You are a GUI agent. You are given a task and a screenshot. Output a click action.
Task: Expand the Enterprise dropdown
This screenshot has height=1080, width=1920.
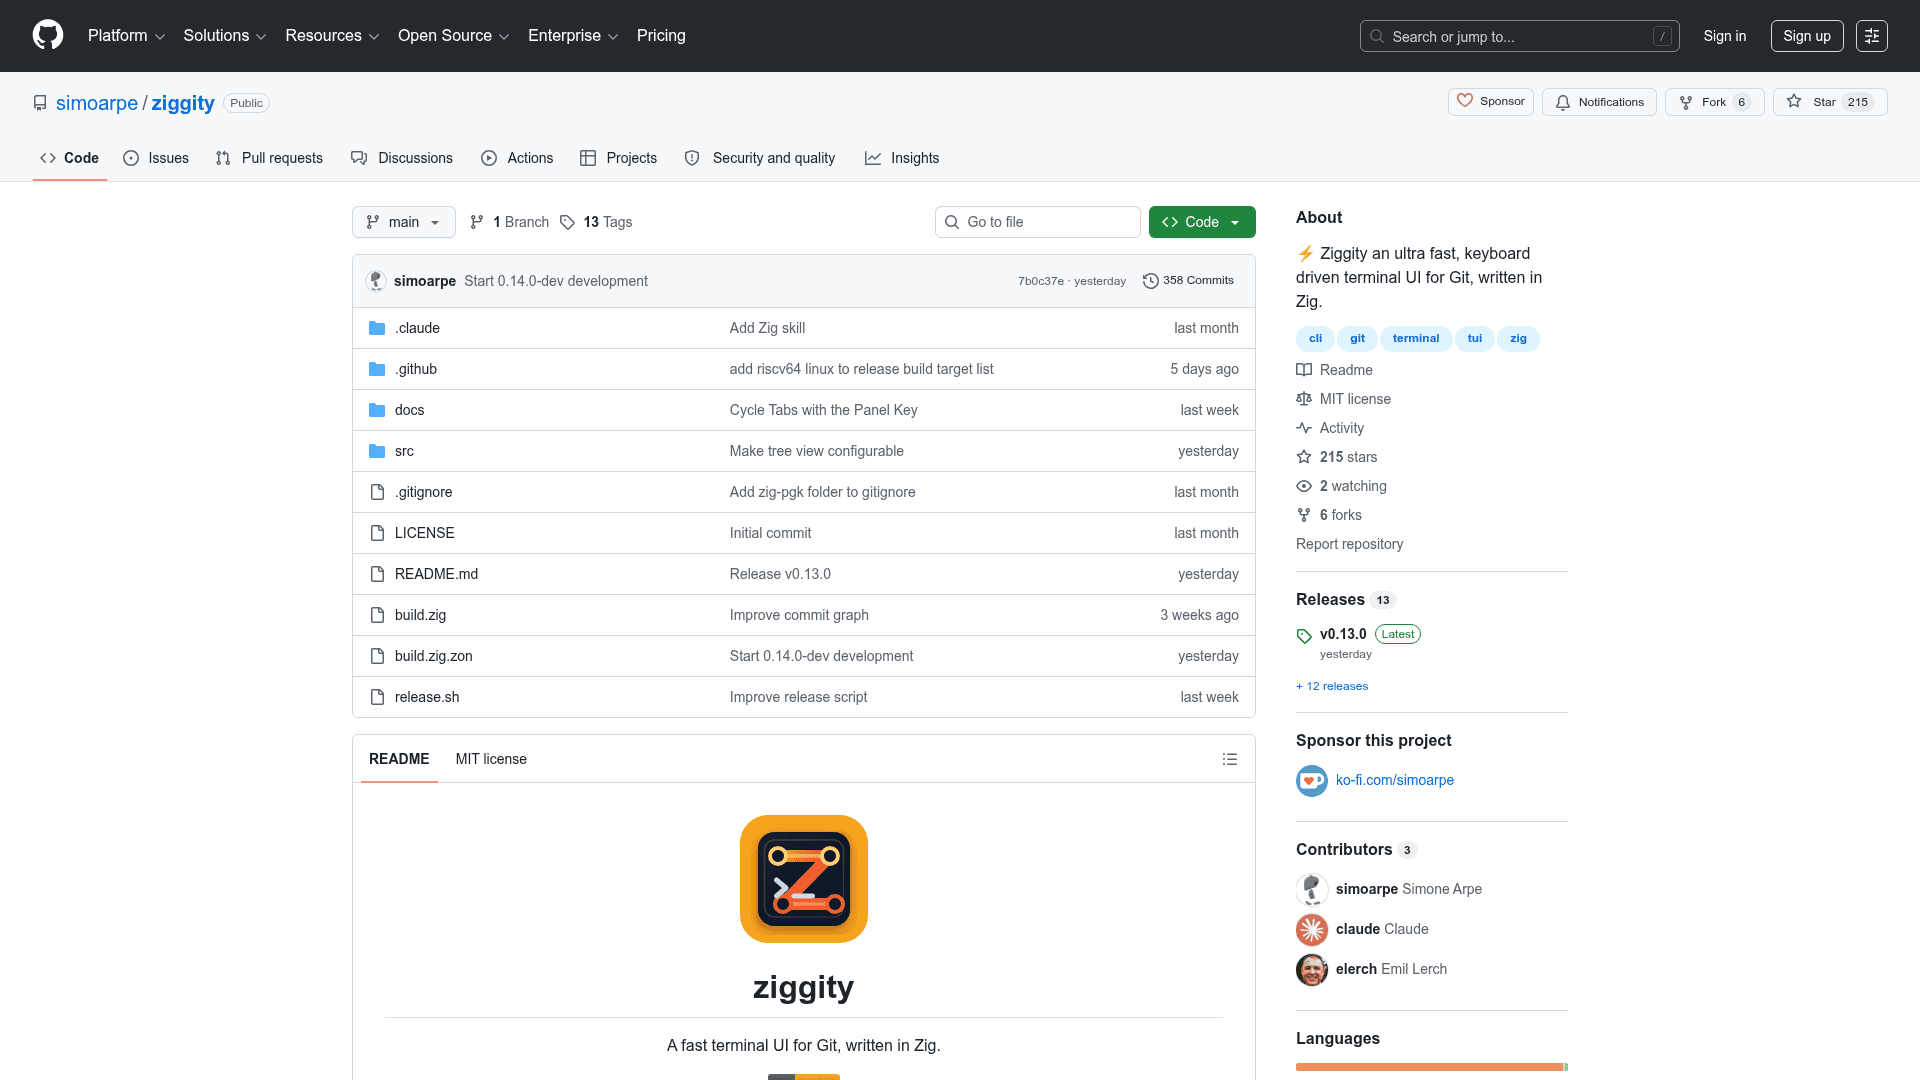click(x=573, y=36)
